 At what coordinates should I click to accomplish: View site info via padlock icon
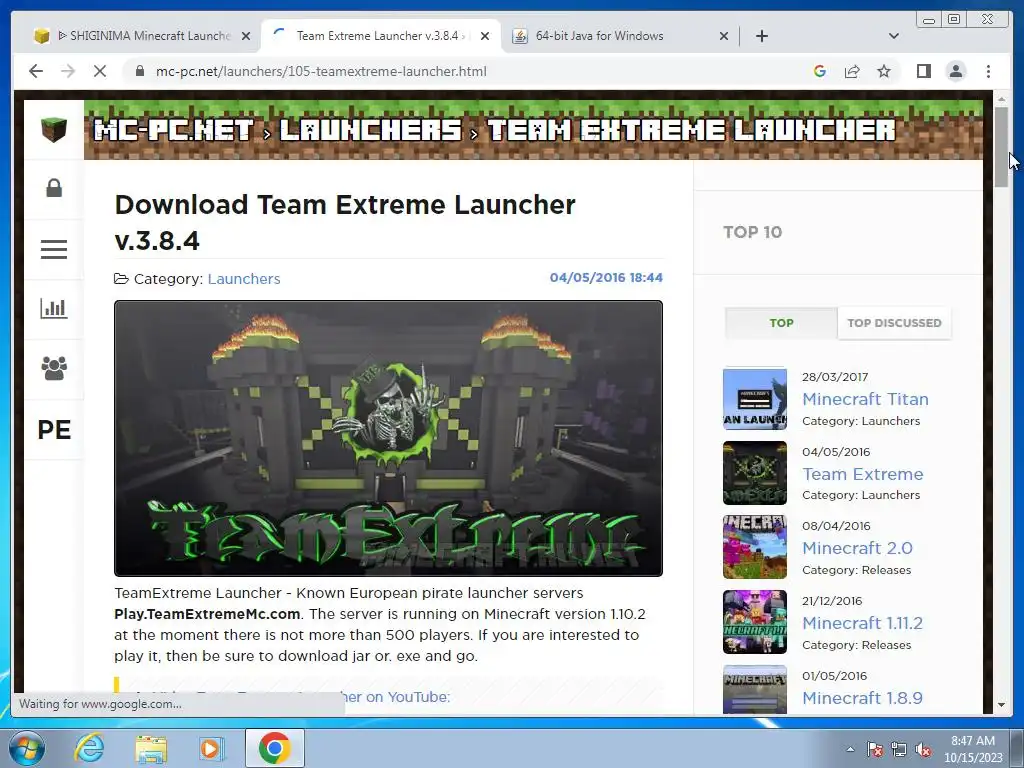(140, 71)
